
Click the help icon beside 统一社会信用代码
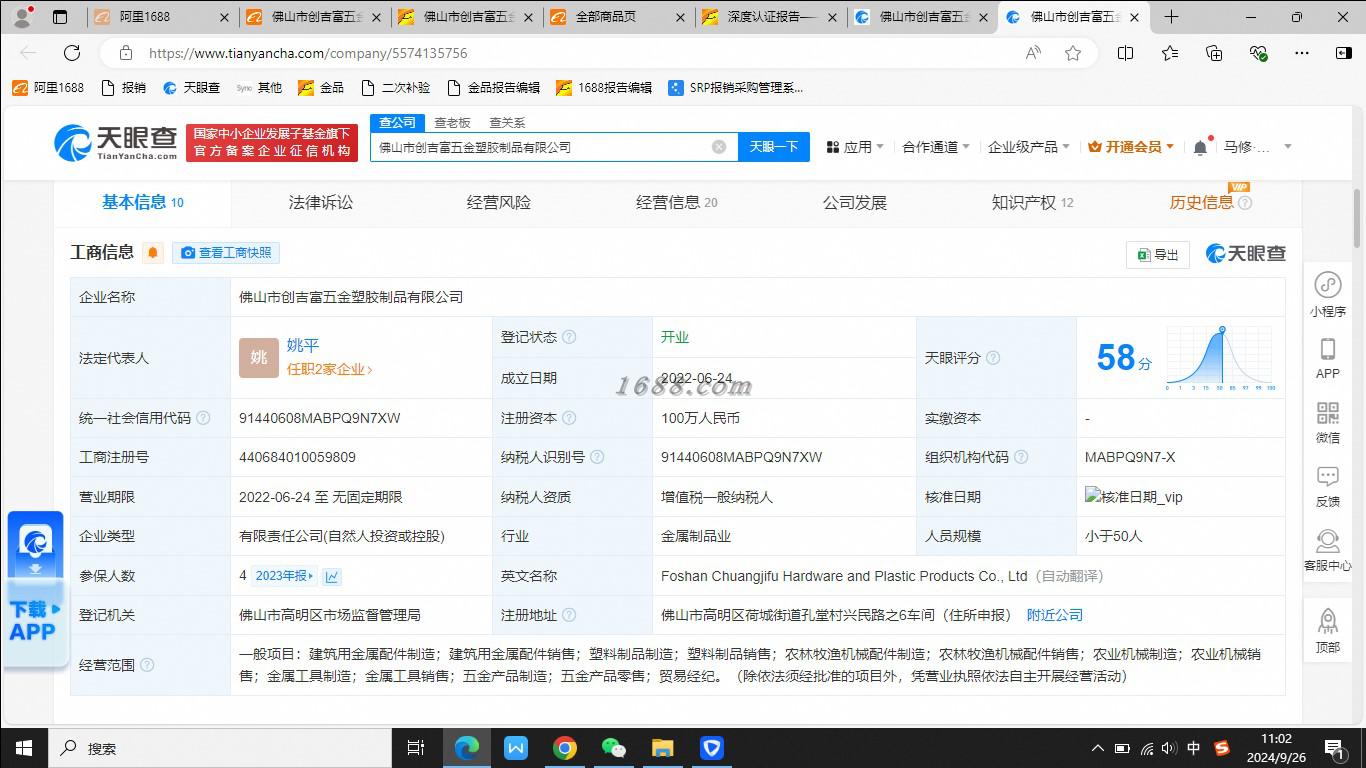pos(203,418)
